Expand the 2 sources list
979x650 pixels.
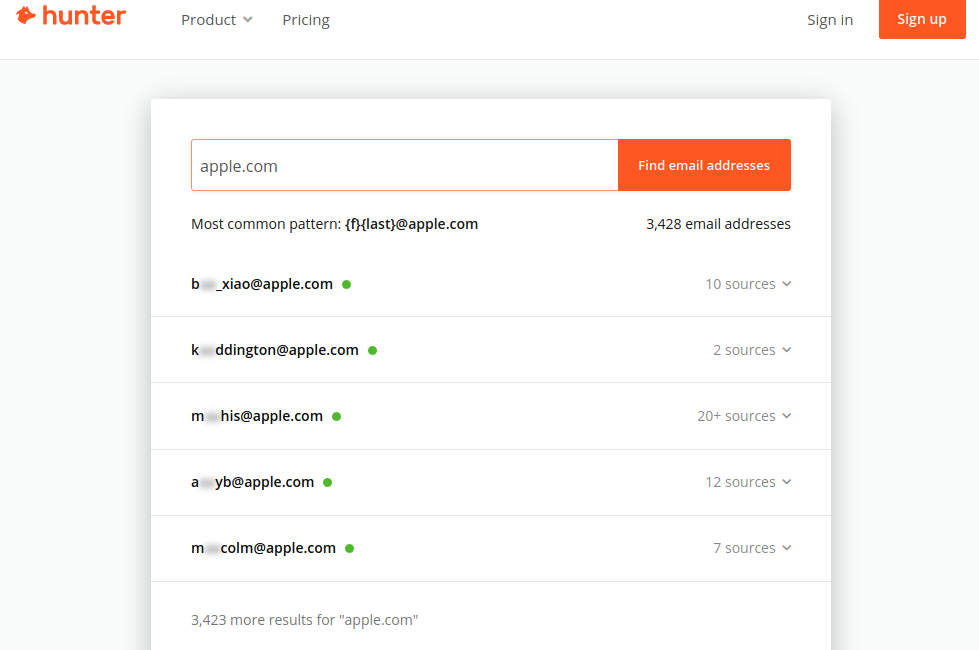coord(752,350)
